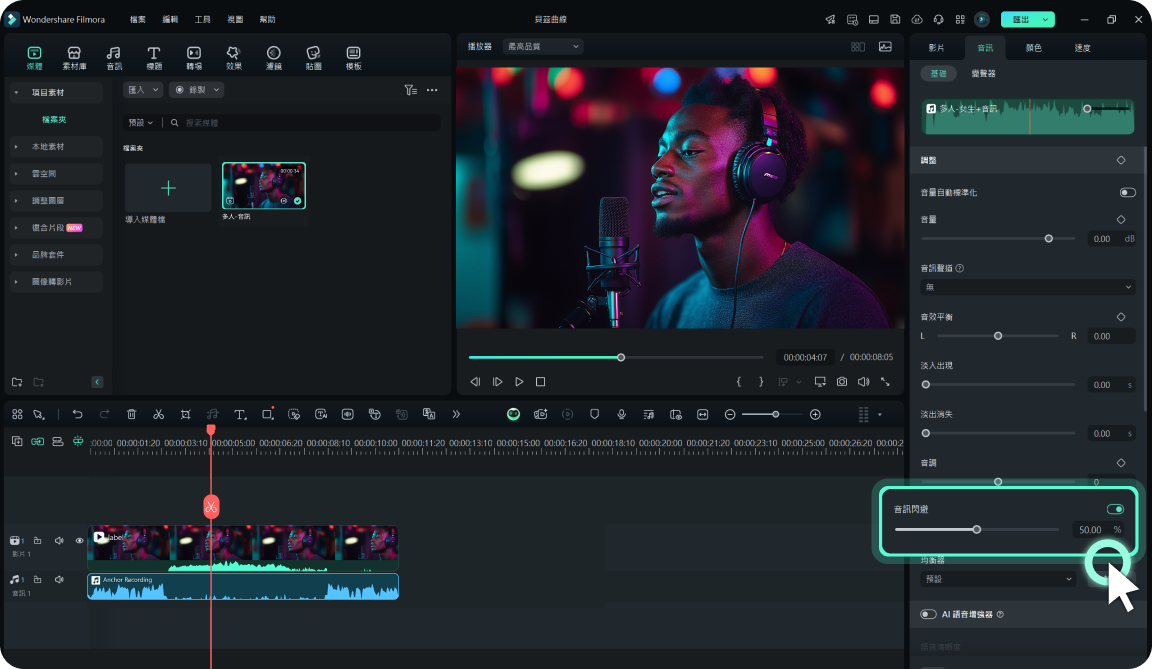Enable the AI 語音增強器 switch
The width and height of the screenshot is (1152, 669).
928,614
